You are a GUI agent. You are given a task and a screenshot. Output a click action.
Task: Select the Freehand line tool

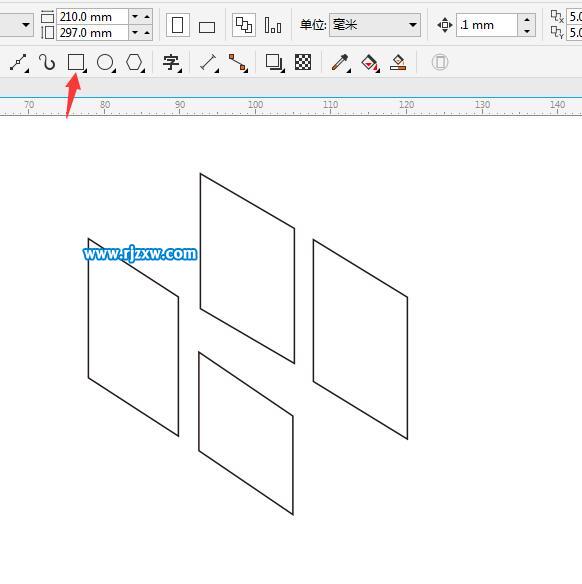tap(18, 62)
